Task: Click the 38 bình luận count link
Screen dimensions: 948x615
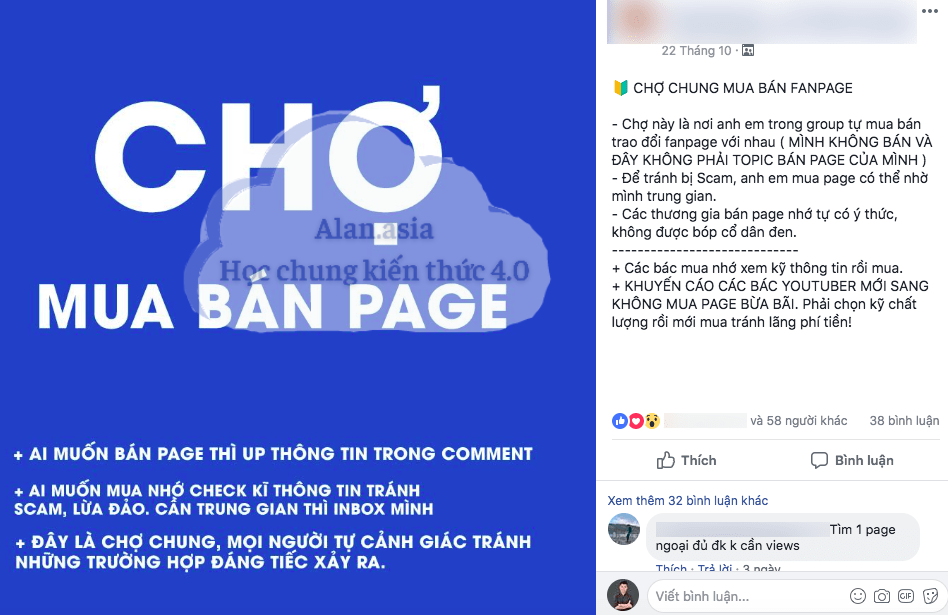Action: coord(904,421)
